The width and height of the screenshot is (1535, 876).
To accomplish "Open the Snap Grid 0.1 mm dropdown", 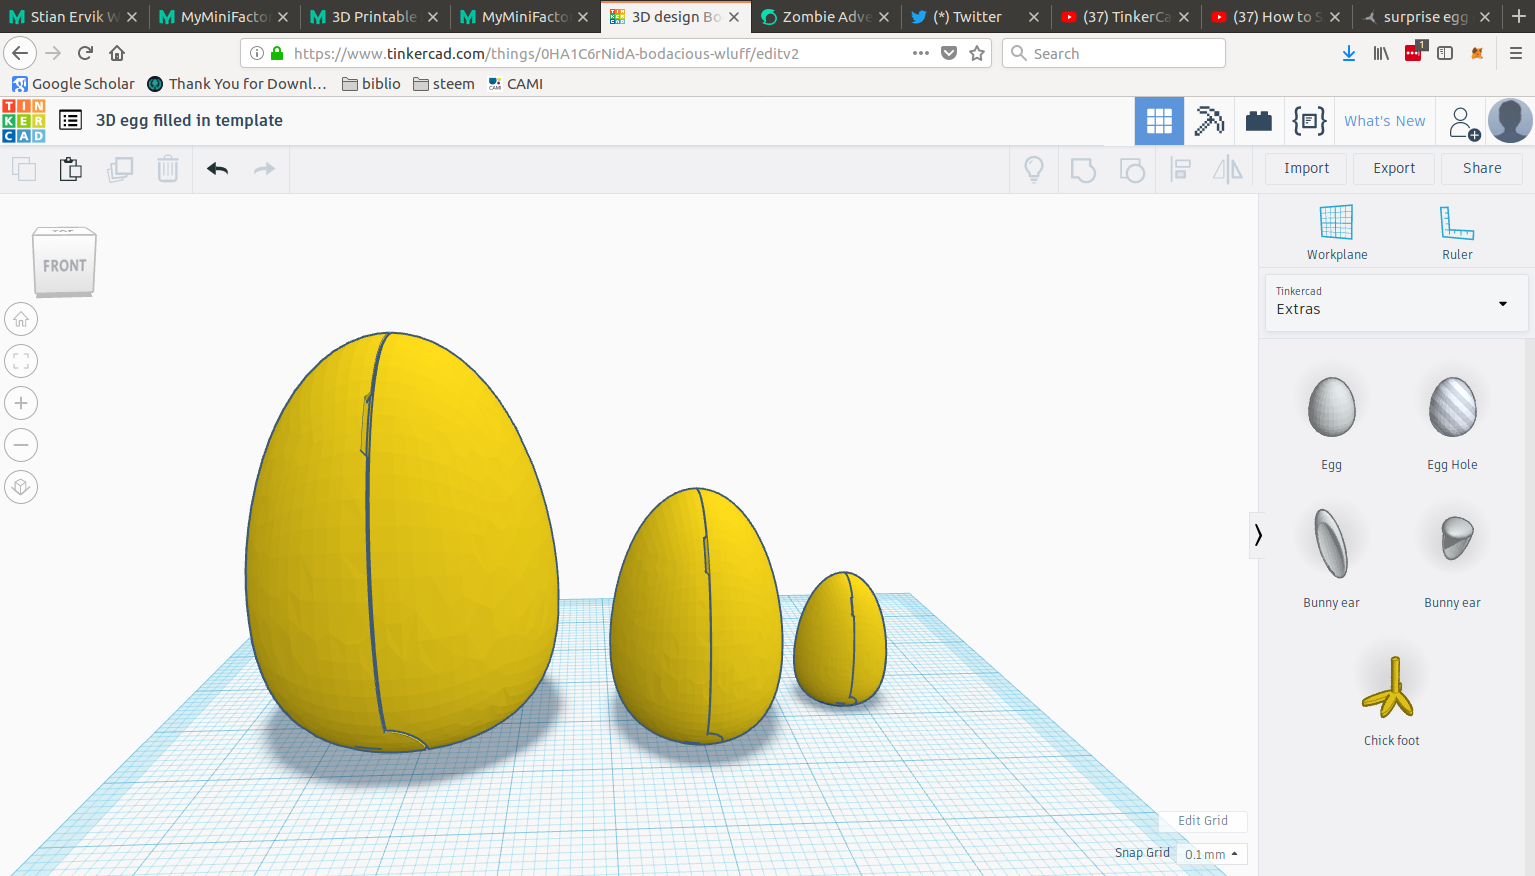I will pos(1211,854).
